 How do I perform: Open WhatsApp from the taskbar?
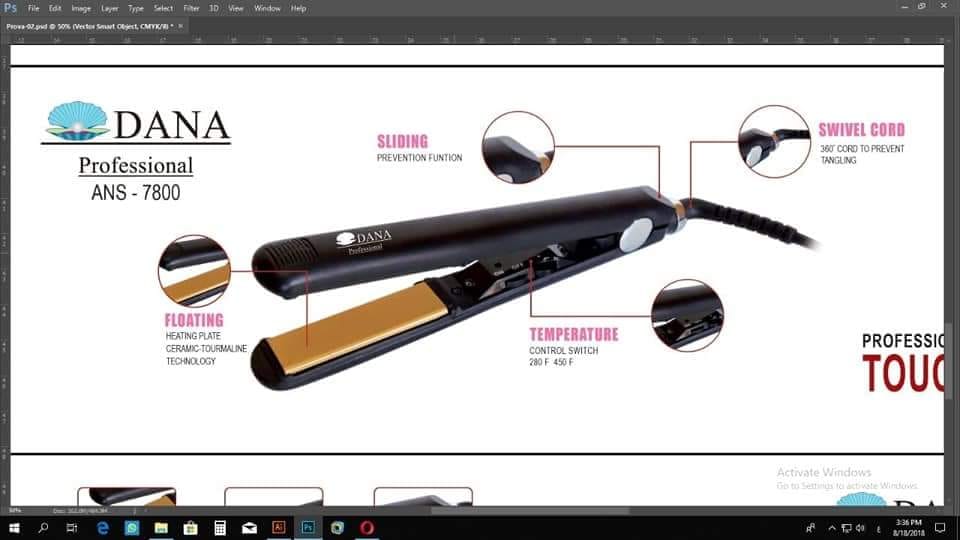[132, 528]
